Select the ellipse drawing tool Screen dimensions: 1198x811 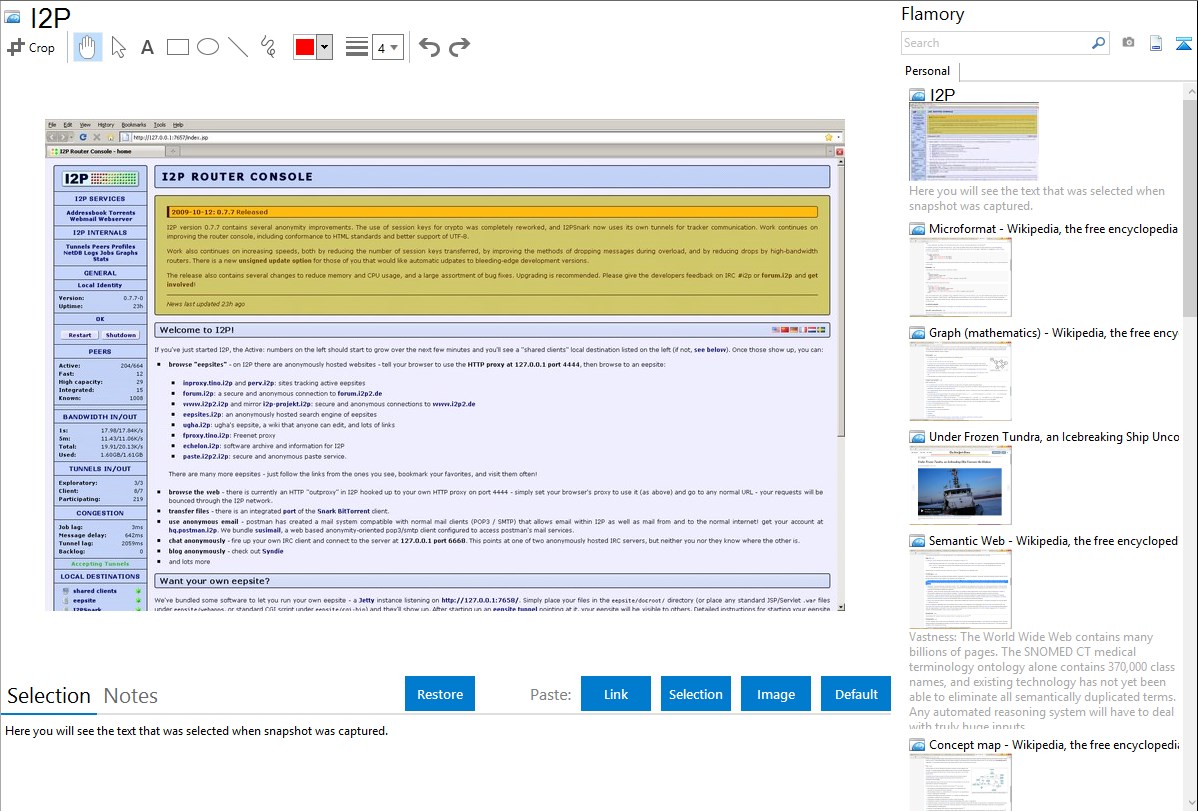[x=208, y=47]
